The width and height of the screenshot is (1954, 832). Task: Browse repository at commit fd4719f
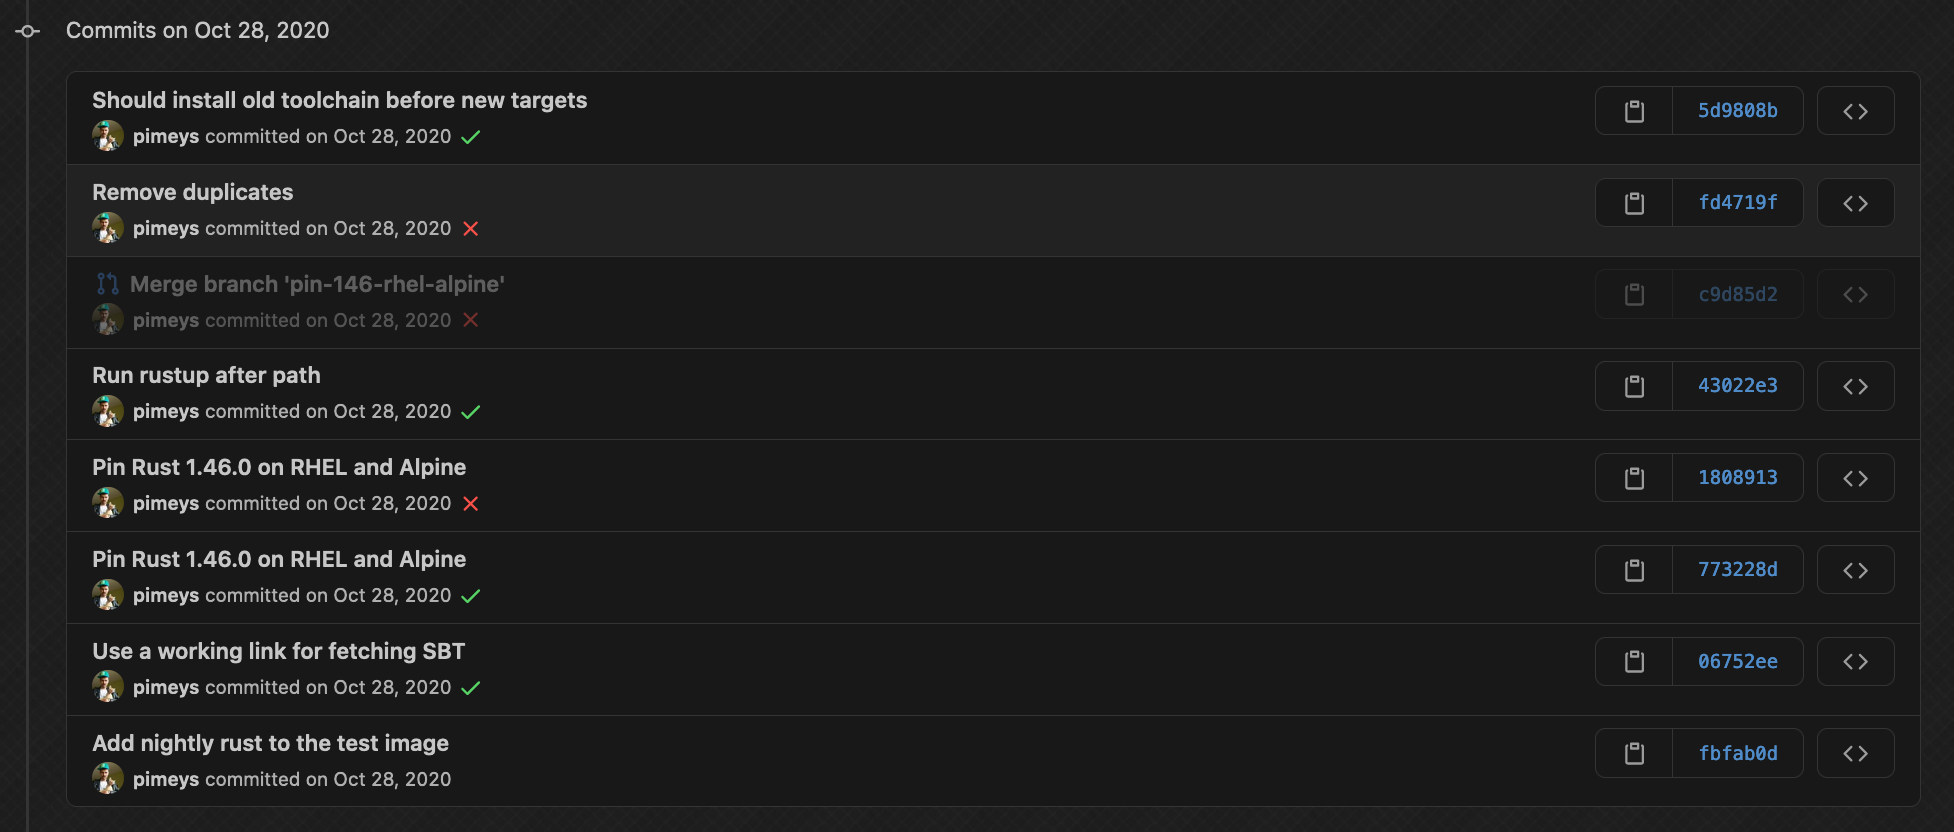[x=1855, y=203]
